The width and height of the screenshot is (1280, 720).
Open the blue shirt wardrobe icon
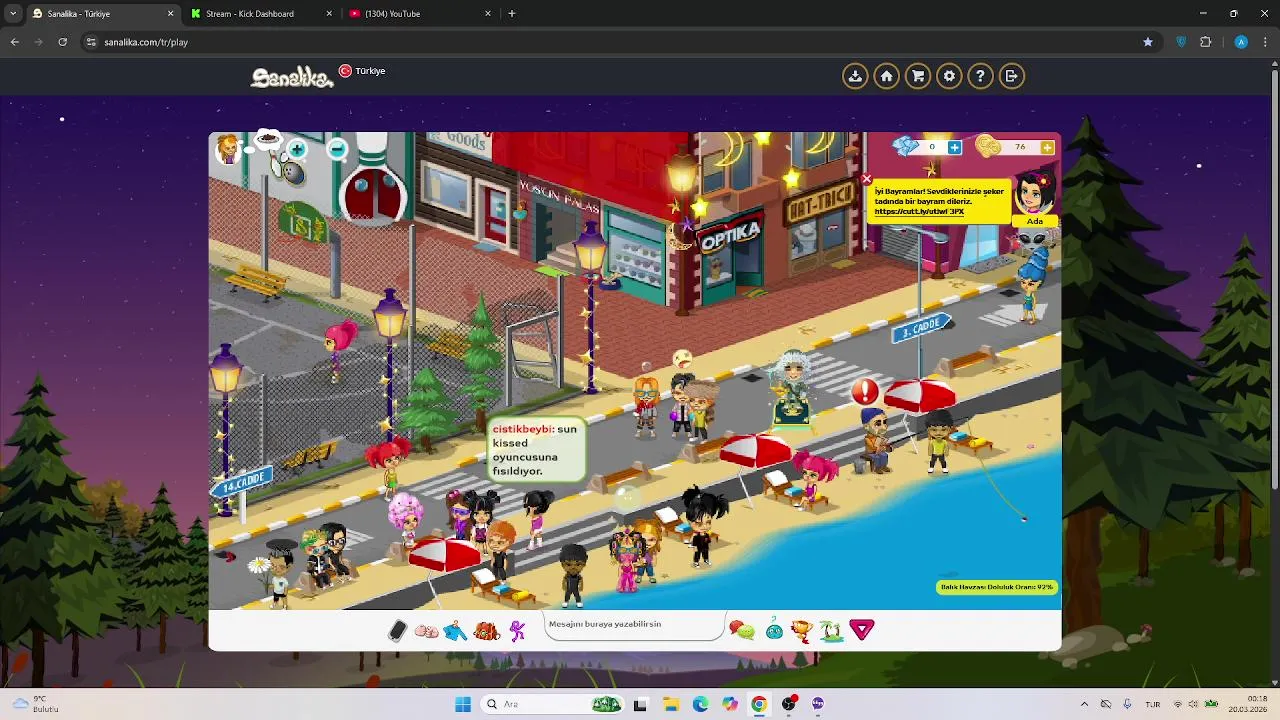pos(456,631)
